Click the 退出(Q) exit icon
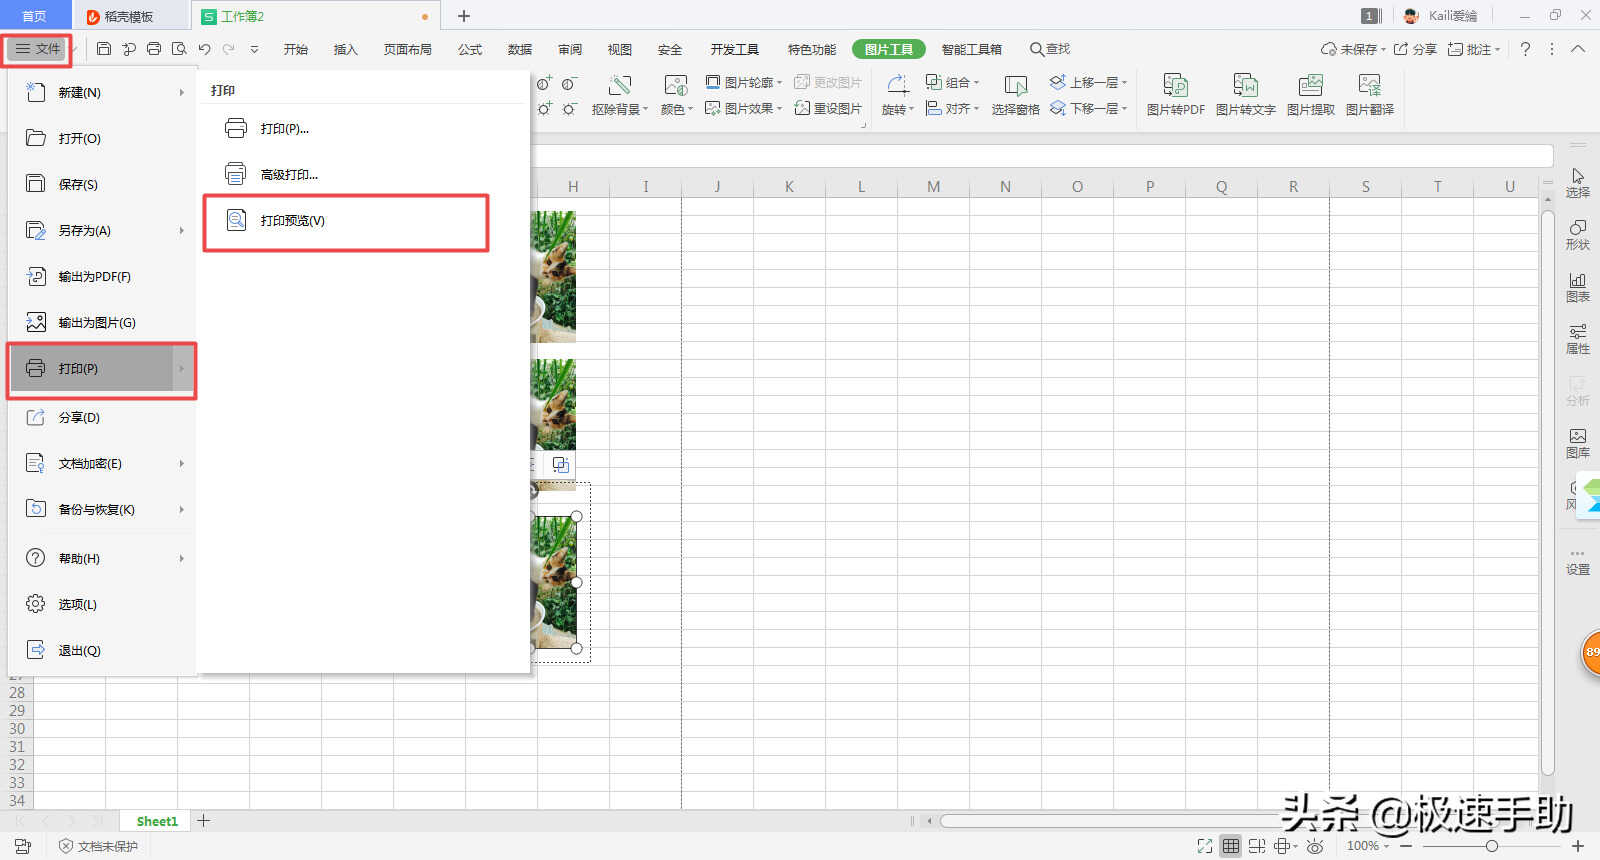 [36, 650]
